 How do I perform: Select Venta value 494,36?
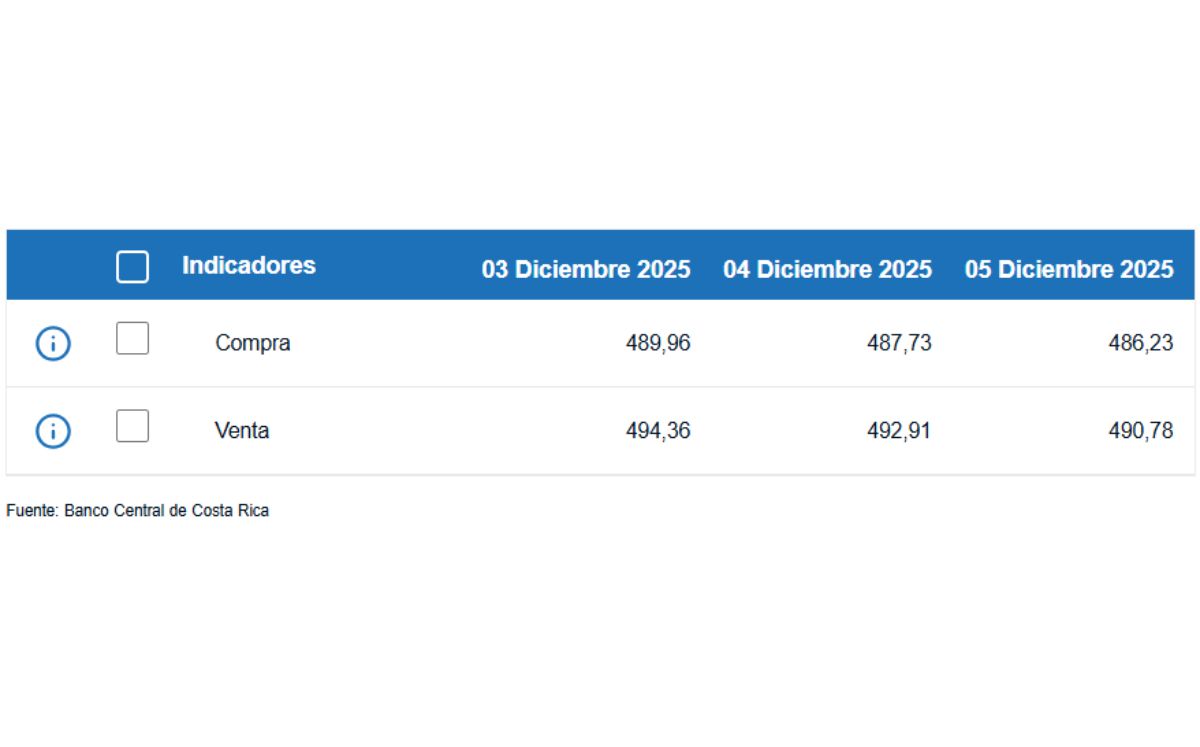pyautogui.click(x=658, y=431)
